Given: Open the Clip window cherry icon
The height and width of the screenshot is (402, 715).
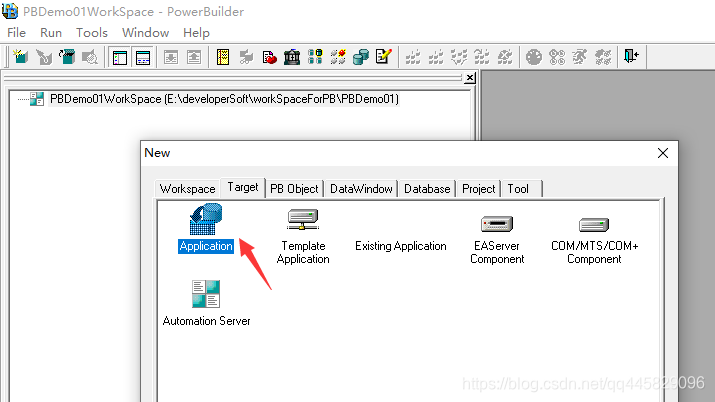Looking at the screenshot, I should (x=269, y=57).
